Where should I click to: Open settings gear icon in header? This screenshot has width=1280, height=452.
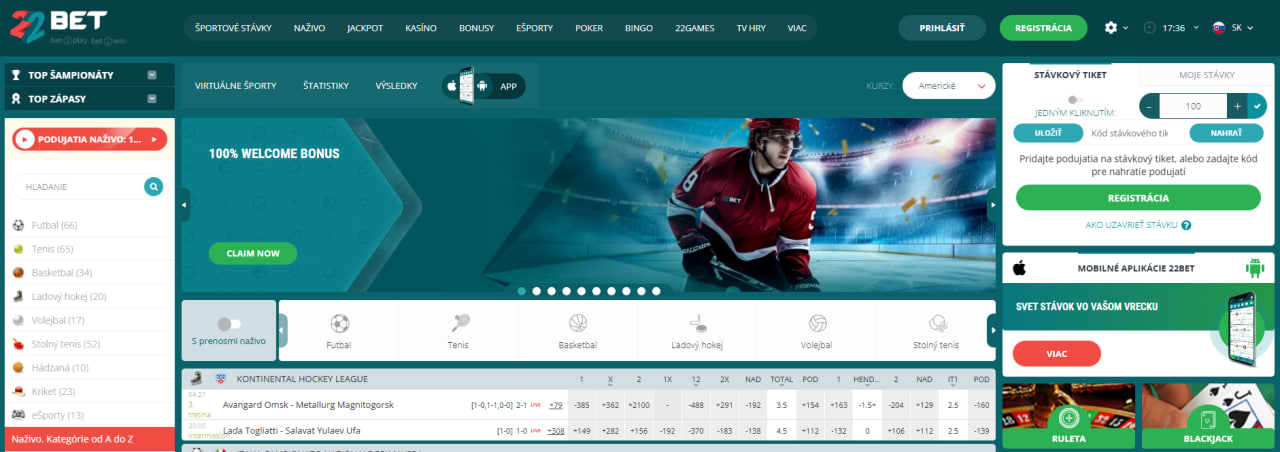pyautogui.click(x=1110, y=28)
